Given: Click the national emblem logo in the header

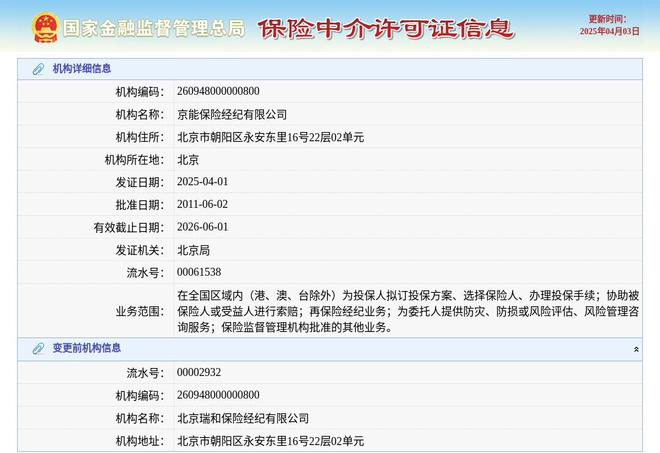Looking at the screenshot, I should [x=45, y=27].
